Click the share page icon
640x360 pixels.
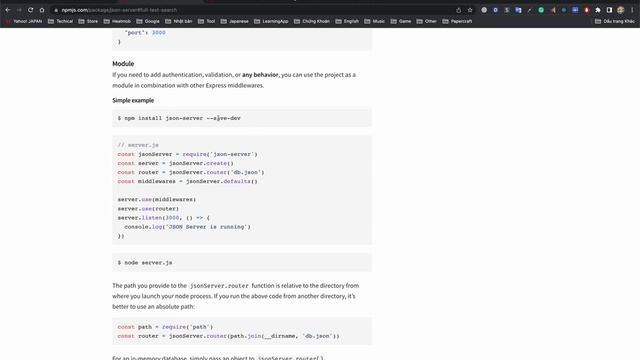[x=458, y=10]
